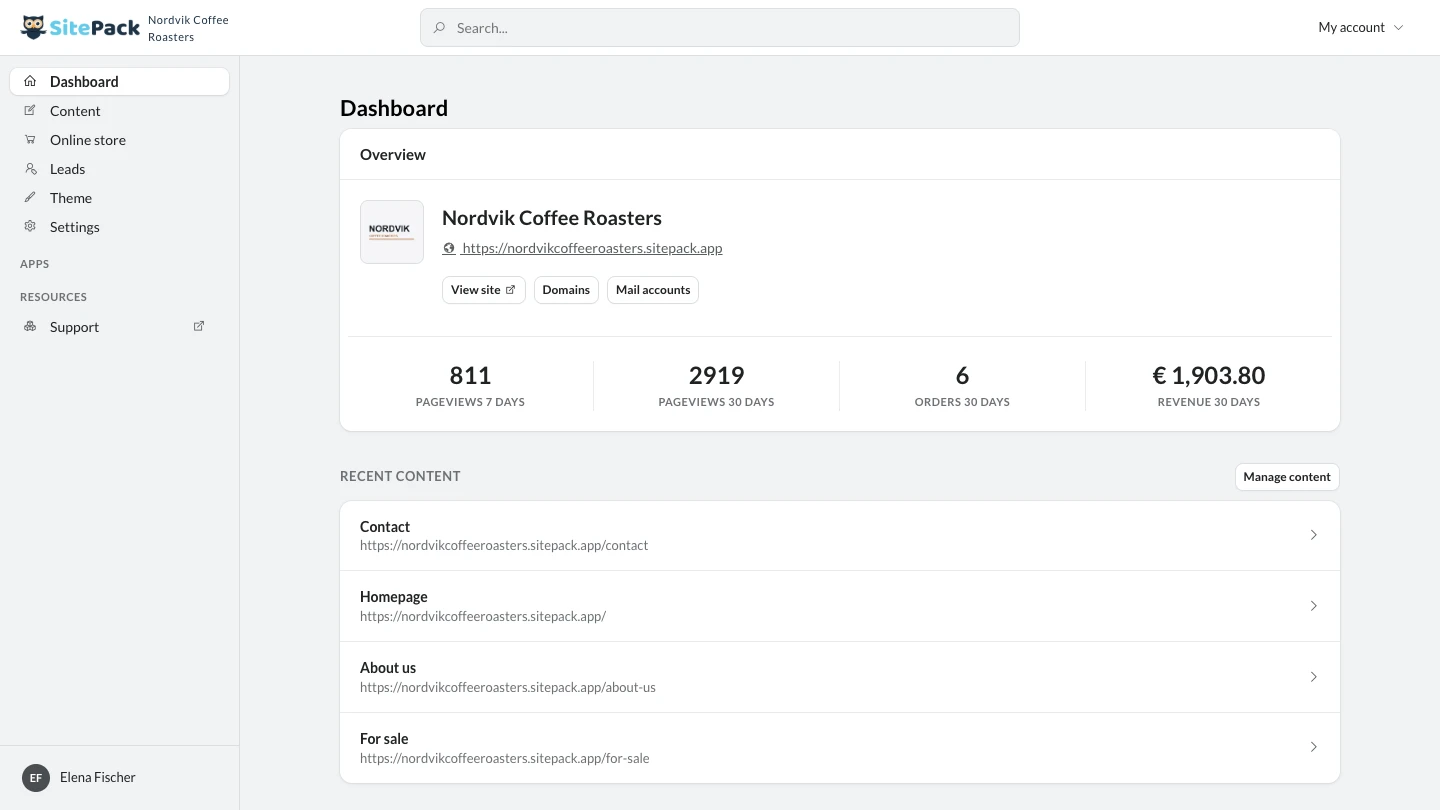This screenshot has height=810, width=1440.
Task: Click the globe icon beside site URL
Action: click(449, 248)
